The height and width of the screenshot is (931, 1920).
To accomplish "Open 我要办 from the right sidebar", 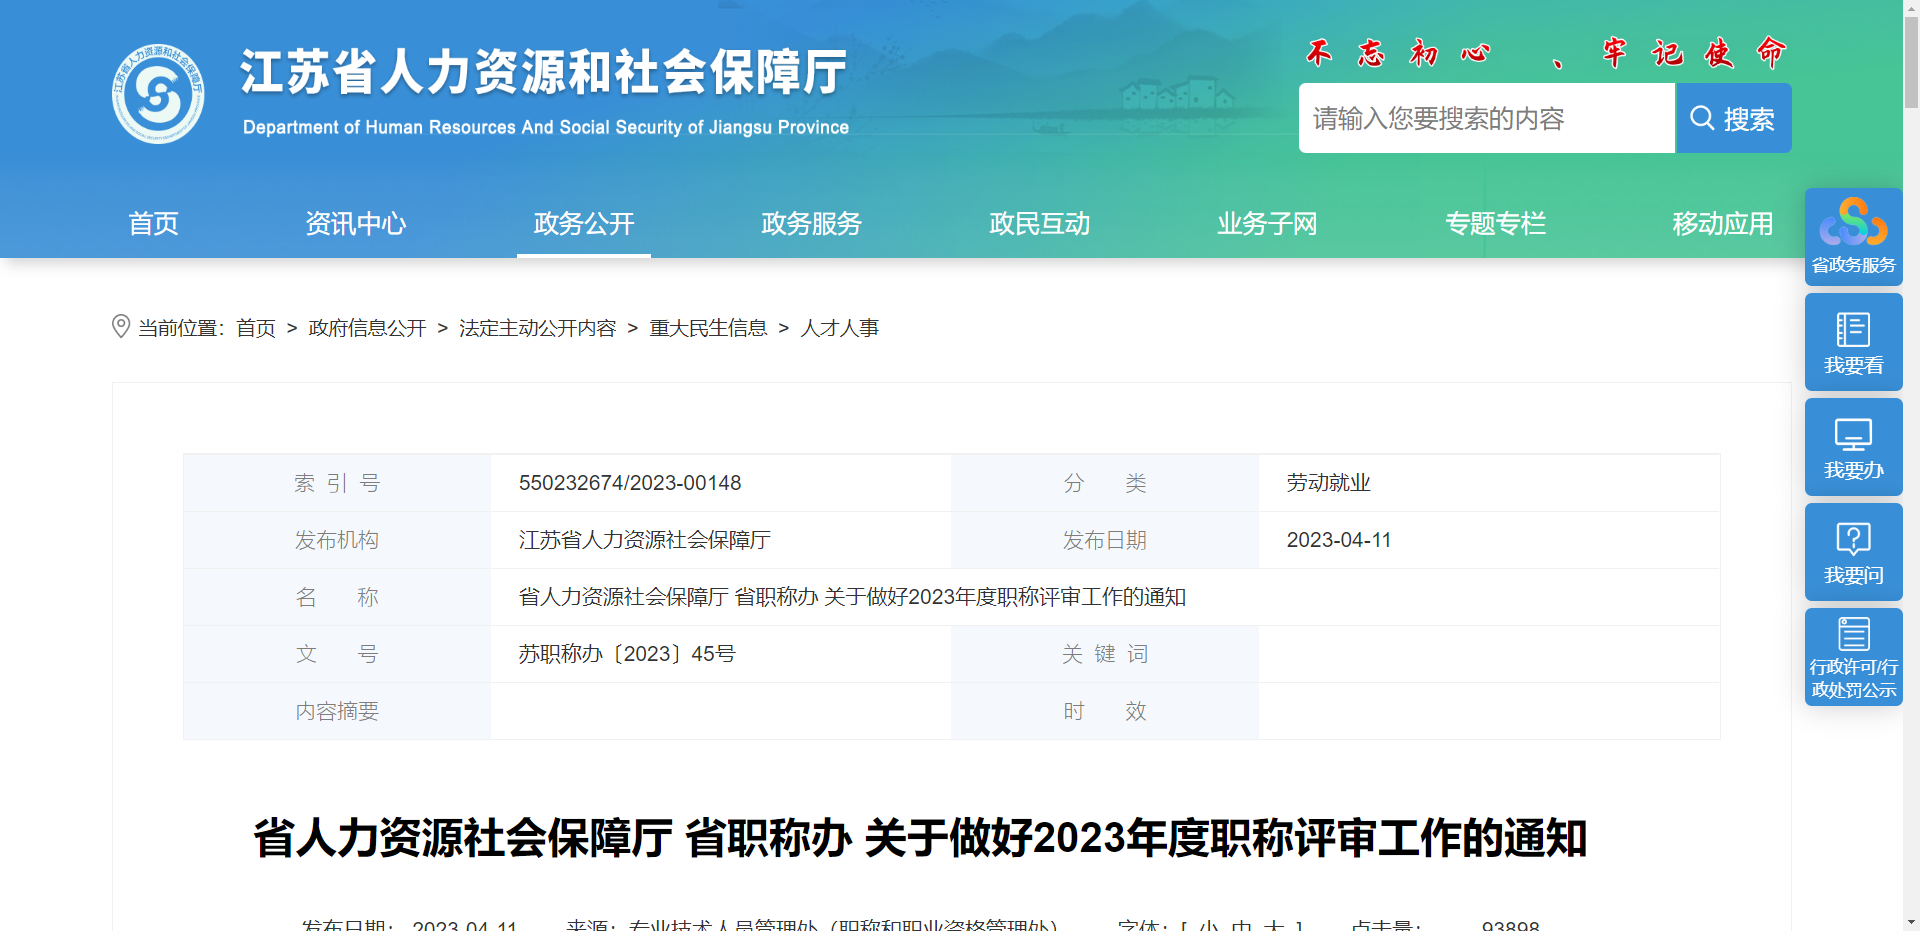I will point(1852,446).
